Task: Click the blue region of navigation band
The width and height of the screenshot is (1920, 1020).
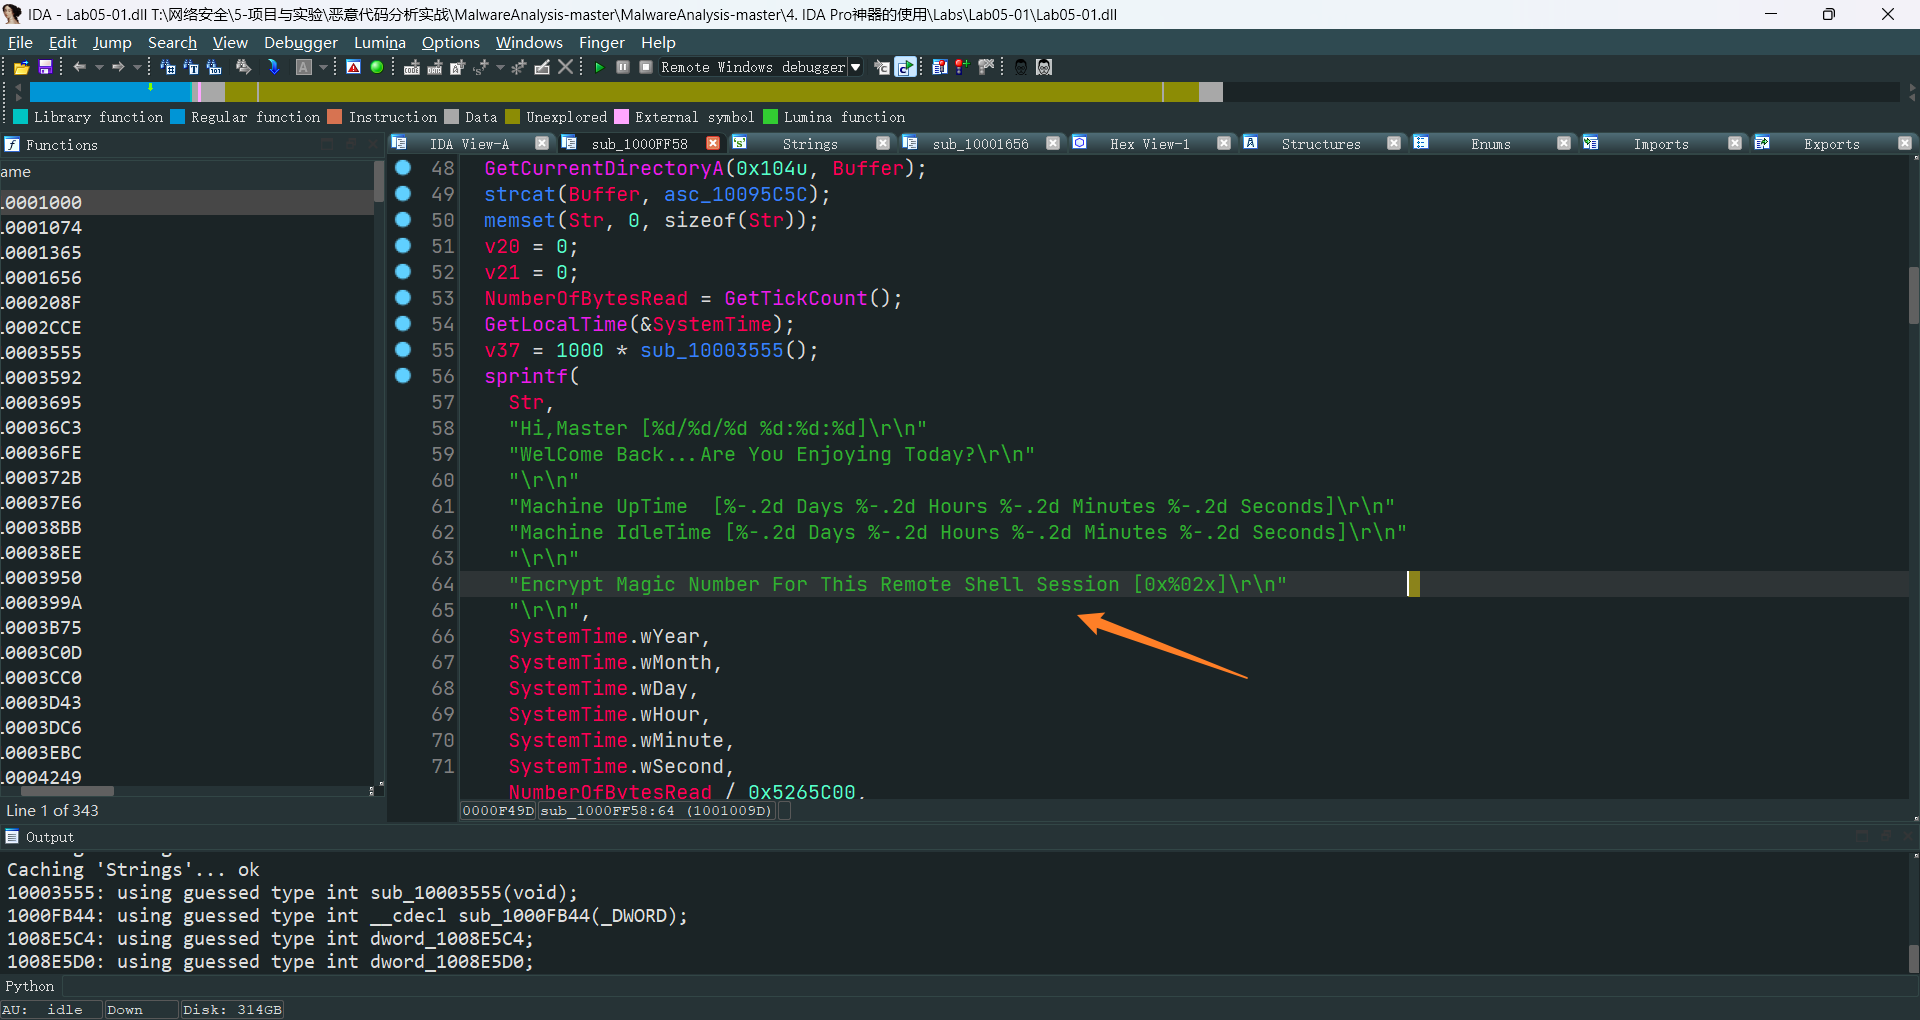Action: pyautogui.click(x=110, y=92)
